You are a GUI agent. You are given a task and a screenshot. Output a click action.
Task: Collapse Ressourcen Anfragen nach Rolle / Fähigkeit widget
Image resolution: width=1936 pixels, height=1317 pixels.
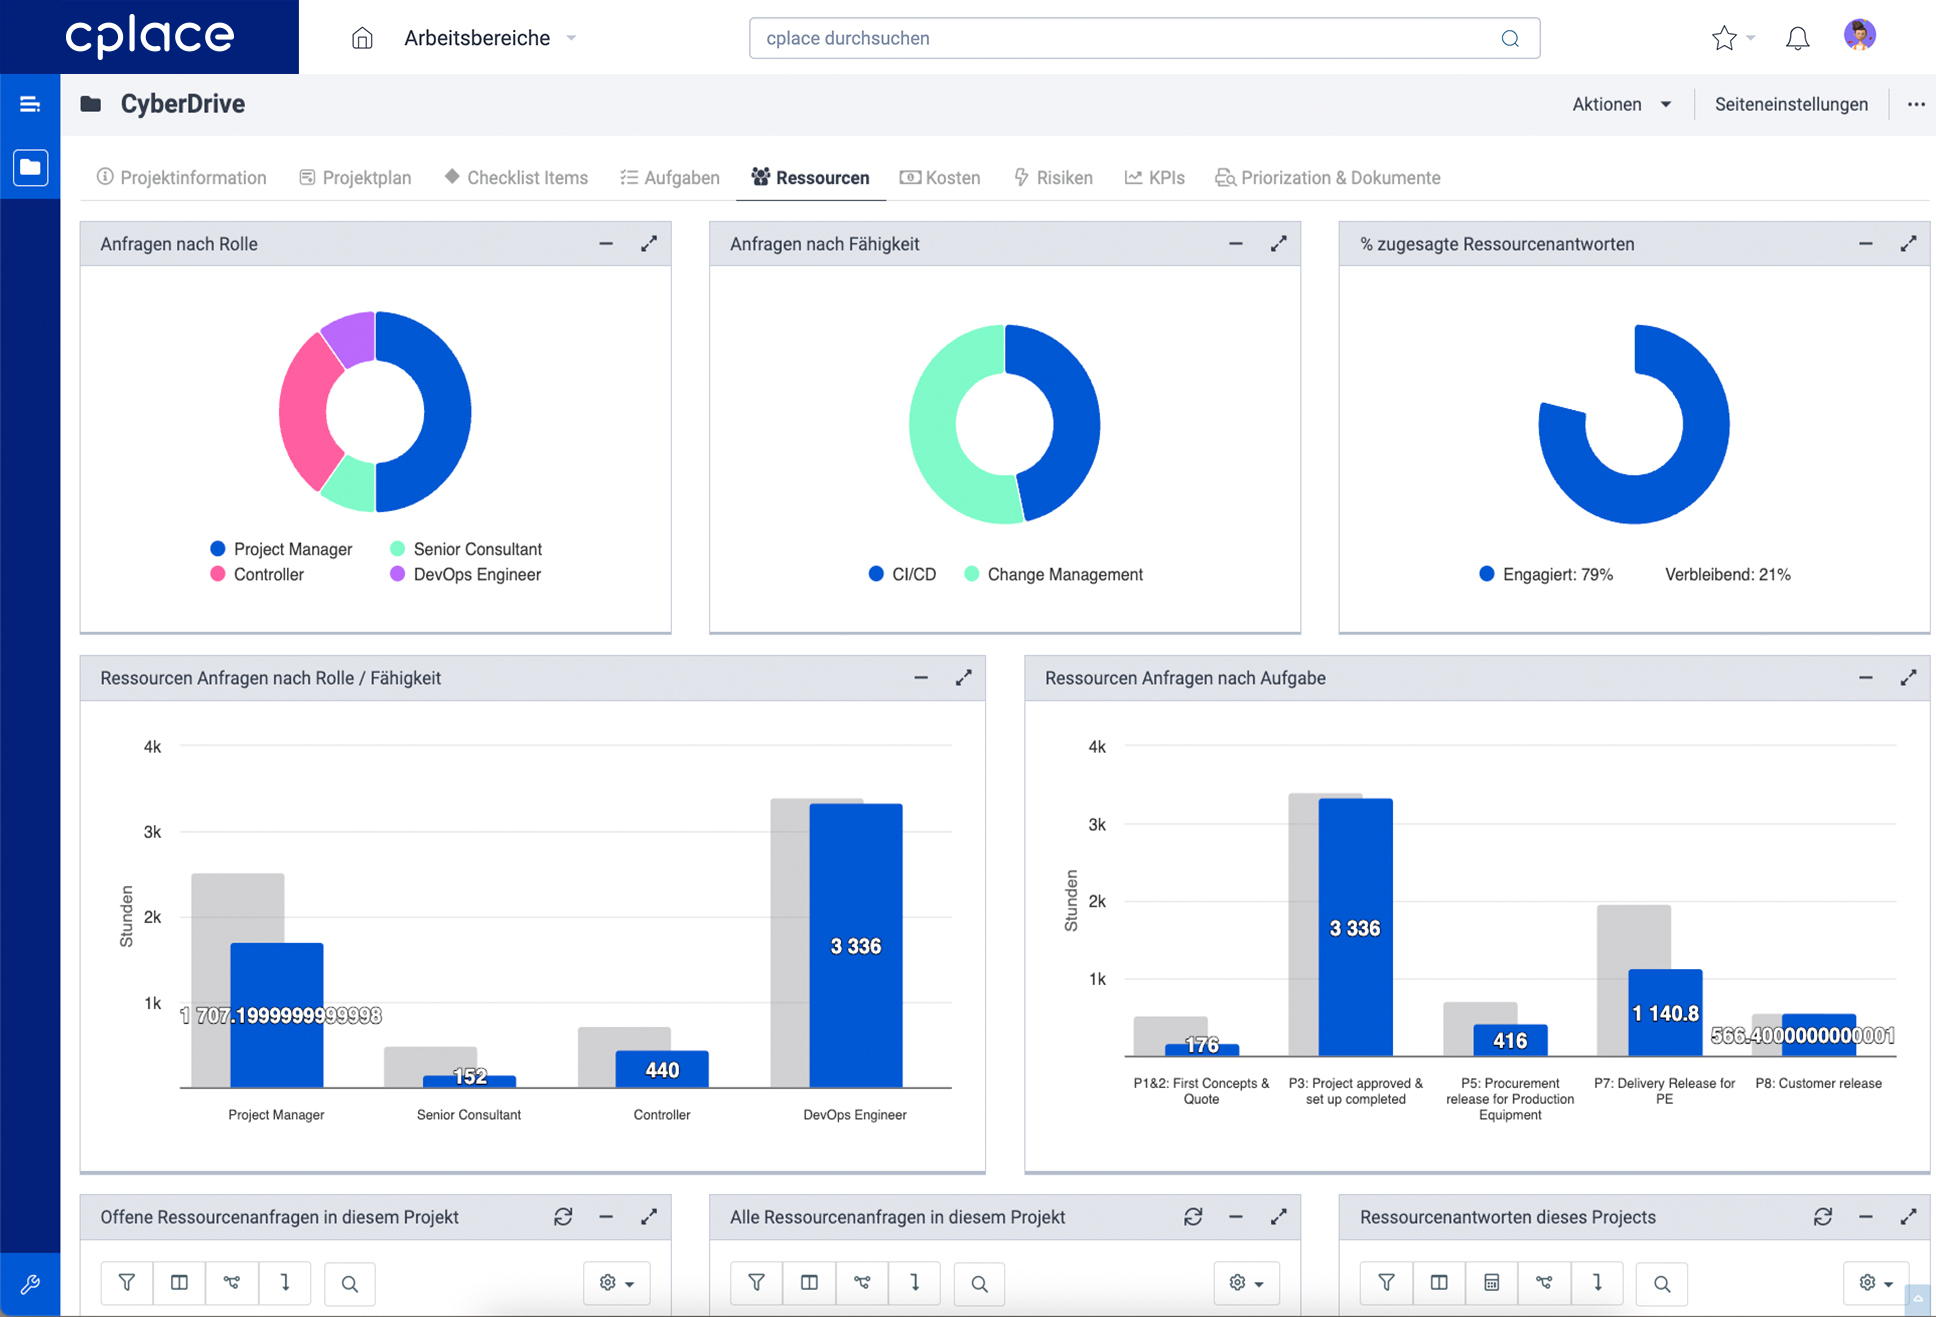[x=921, y=678]
